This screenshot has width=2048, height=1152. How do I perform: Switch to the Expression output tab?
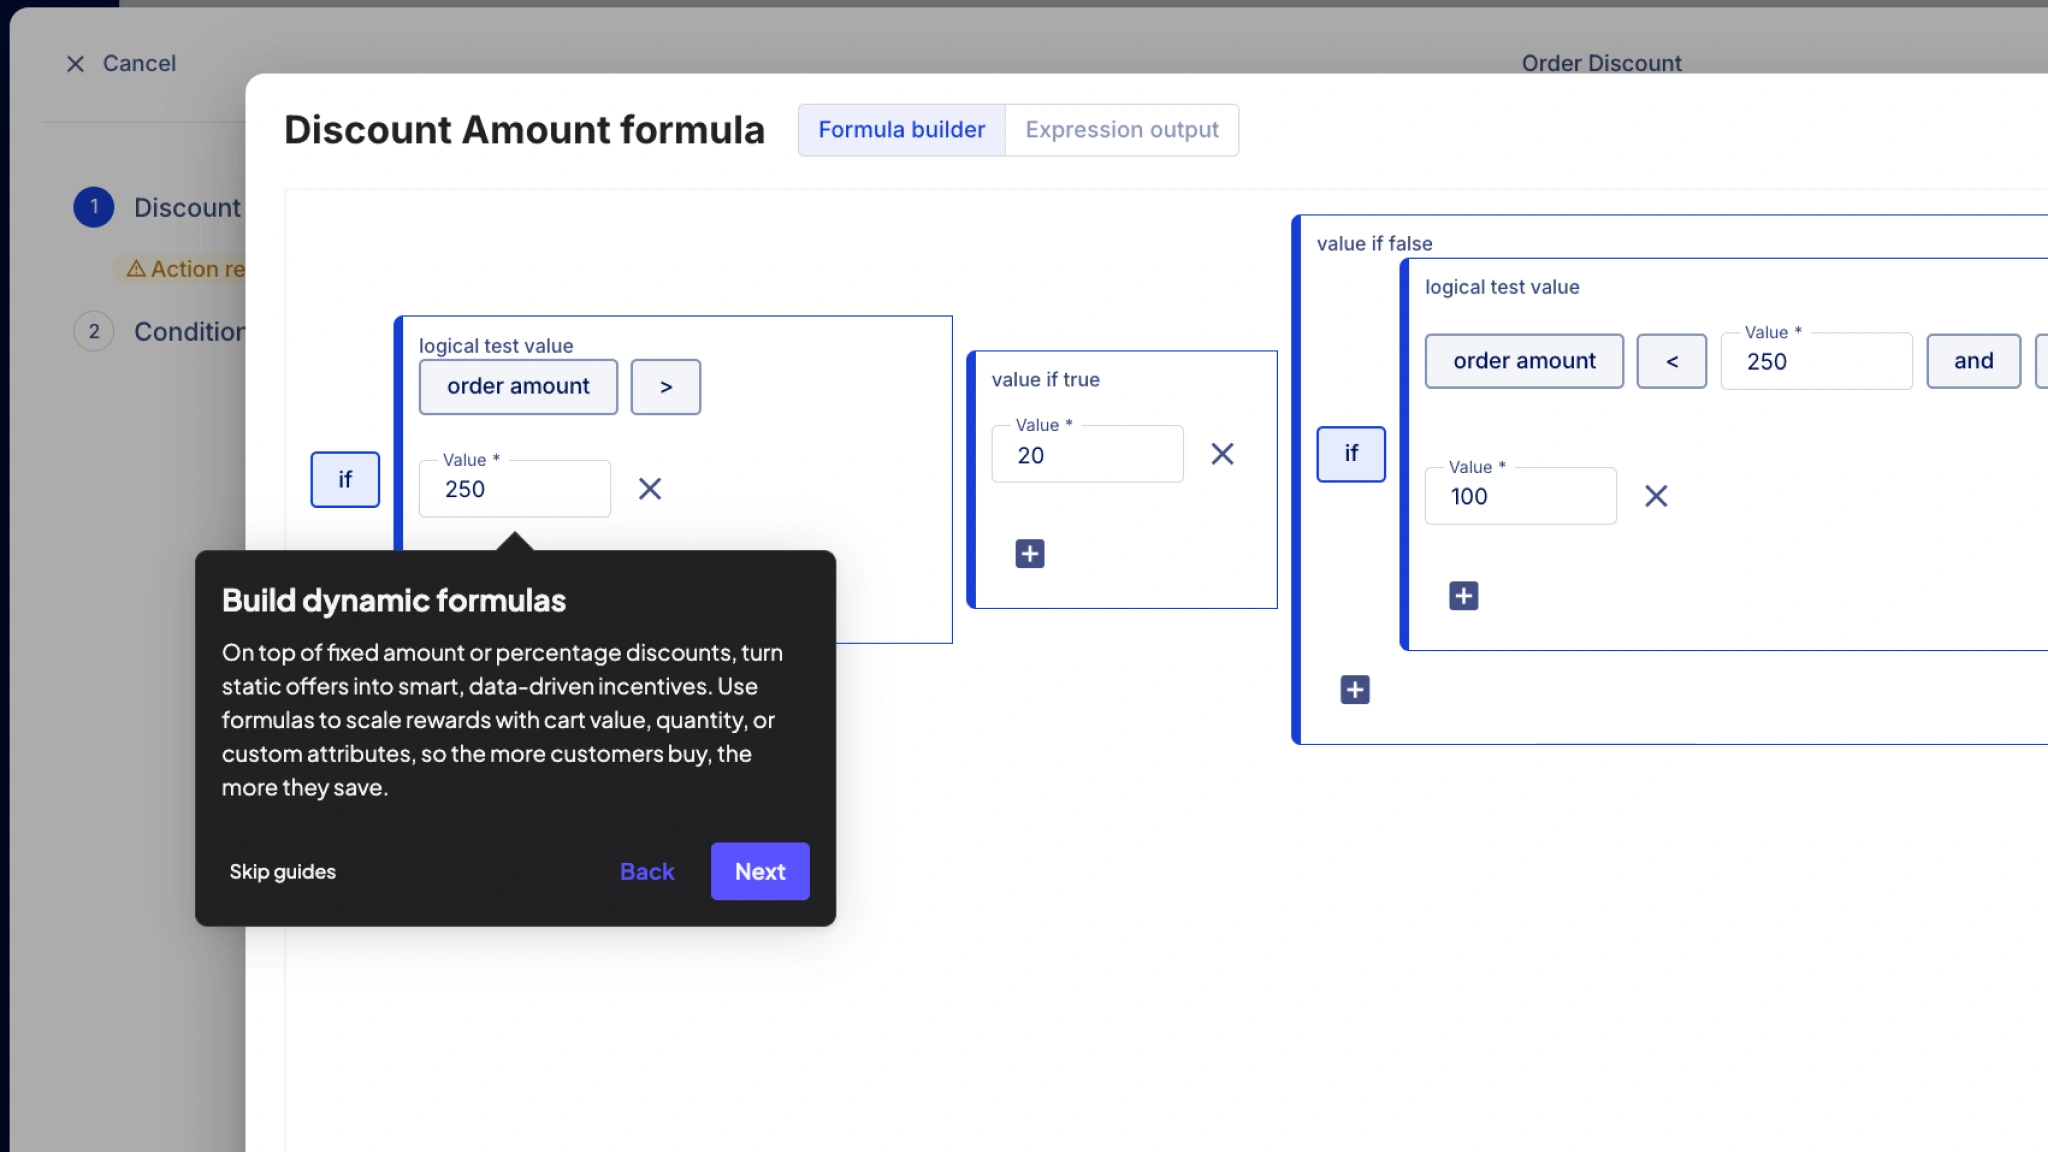click(1121, 130)
